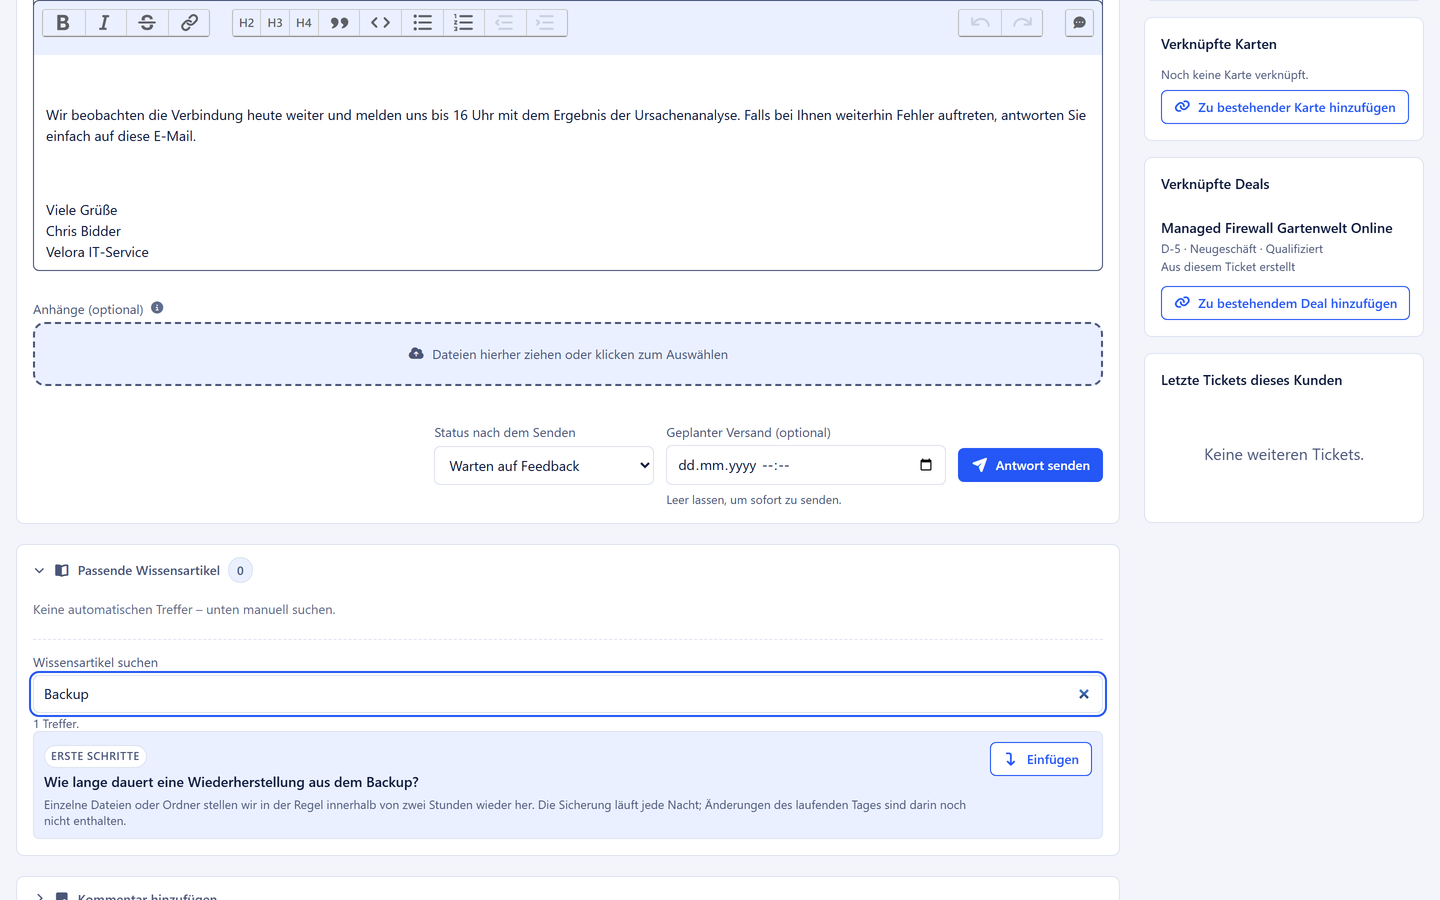Image resolution: width=1440 pixels, height=900 pixels.
Task: Collapse the 'Passende Wissensartikel' section
Action: pos(39,571)
